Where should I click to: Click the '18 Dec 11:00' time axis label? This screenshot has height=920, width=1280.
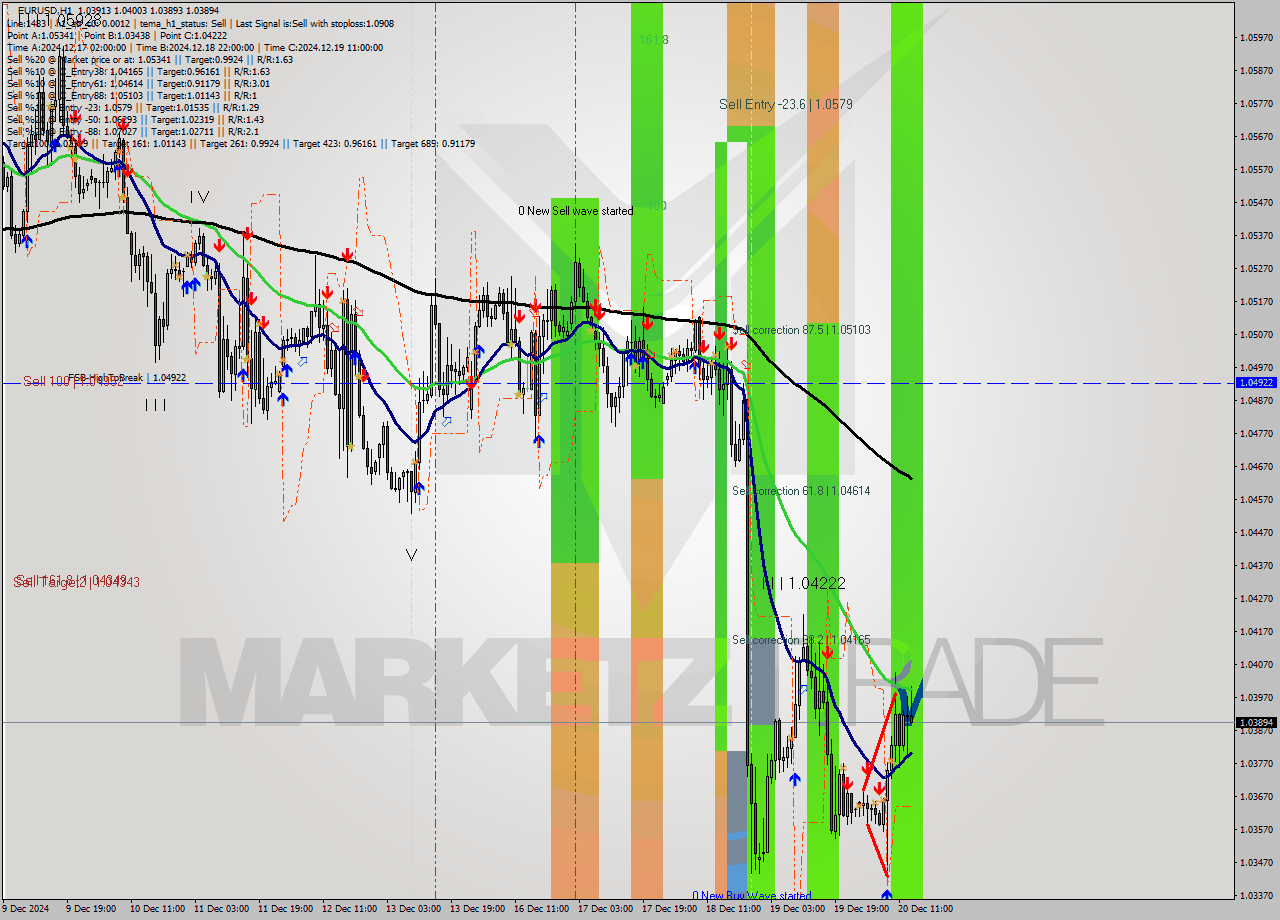733,909
